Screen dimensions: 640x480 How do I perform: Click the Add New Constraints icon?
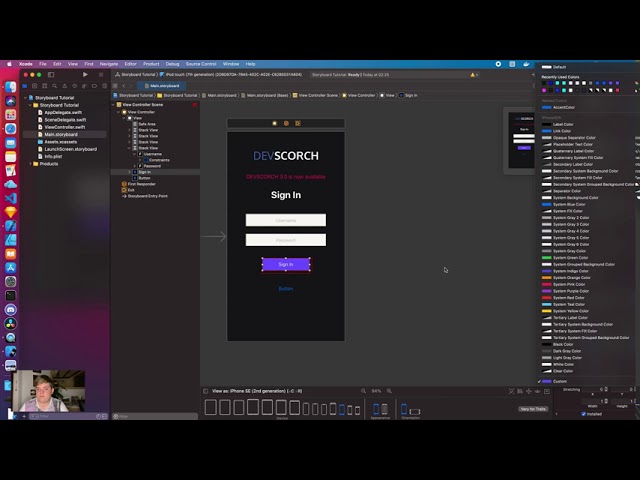pyautogui.click(x=529, y=391)
